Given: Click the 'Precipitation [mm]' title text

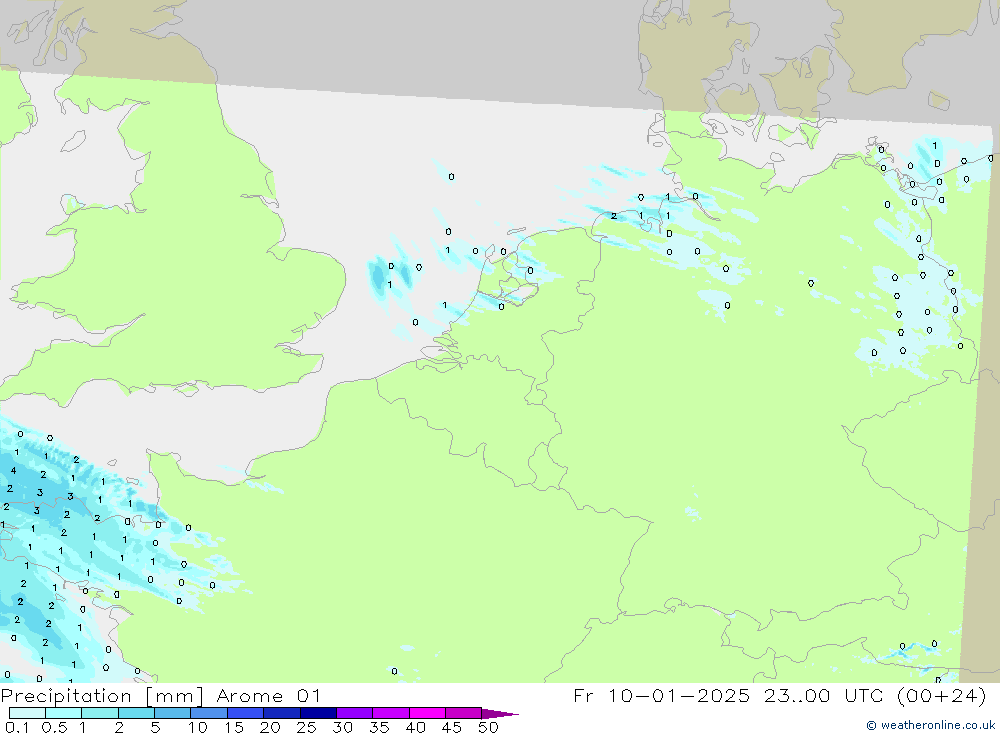Looking at the screenshot, I should pyautogui.click(x=103, y=696).
